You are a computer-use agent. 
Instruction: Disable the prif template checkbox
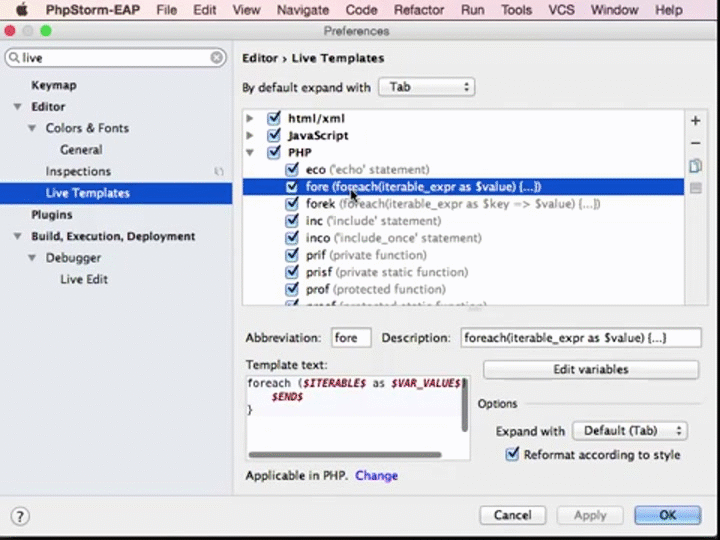292,255
